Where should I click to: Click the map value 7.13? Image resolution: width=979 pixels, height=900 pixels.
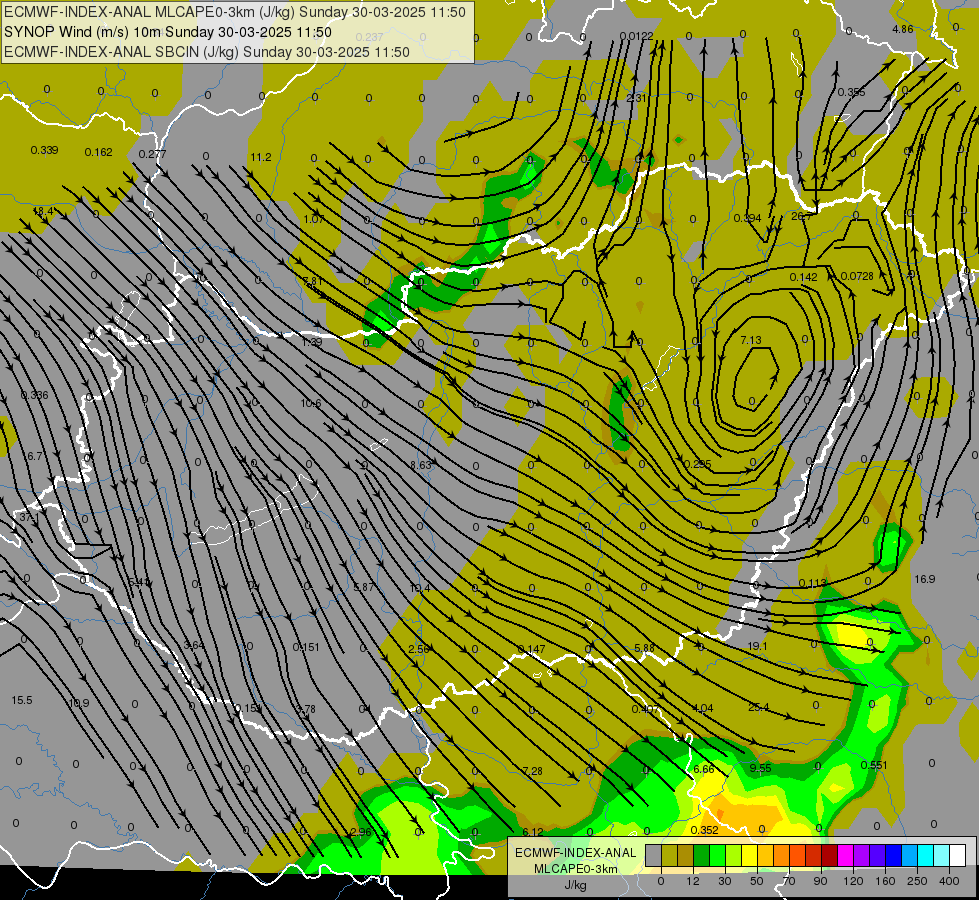(750, 340)
